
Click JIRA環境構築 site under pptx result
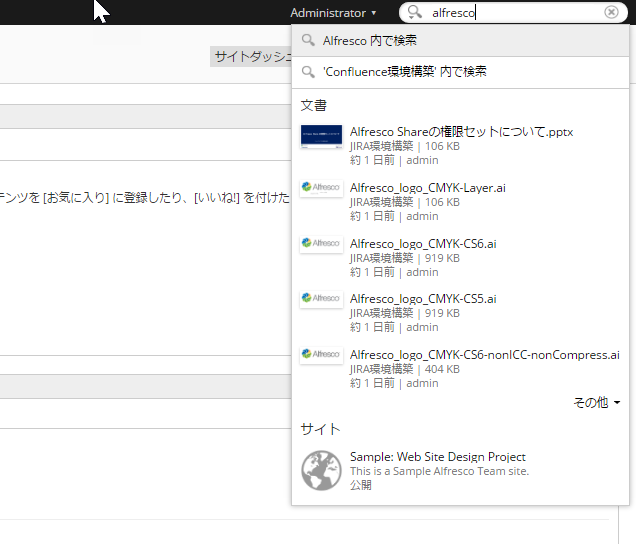pos(381,146)
